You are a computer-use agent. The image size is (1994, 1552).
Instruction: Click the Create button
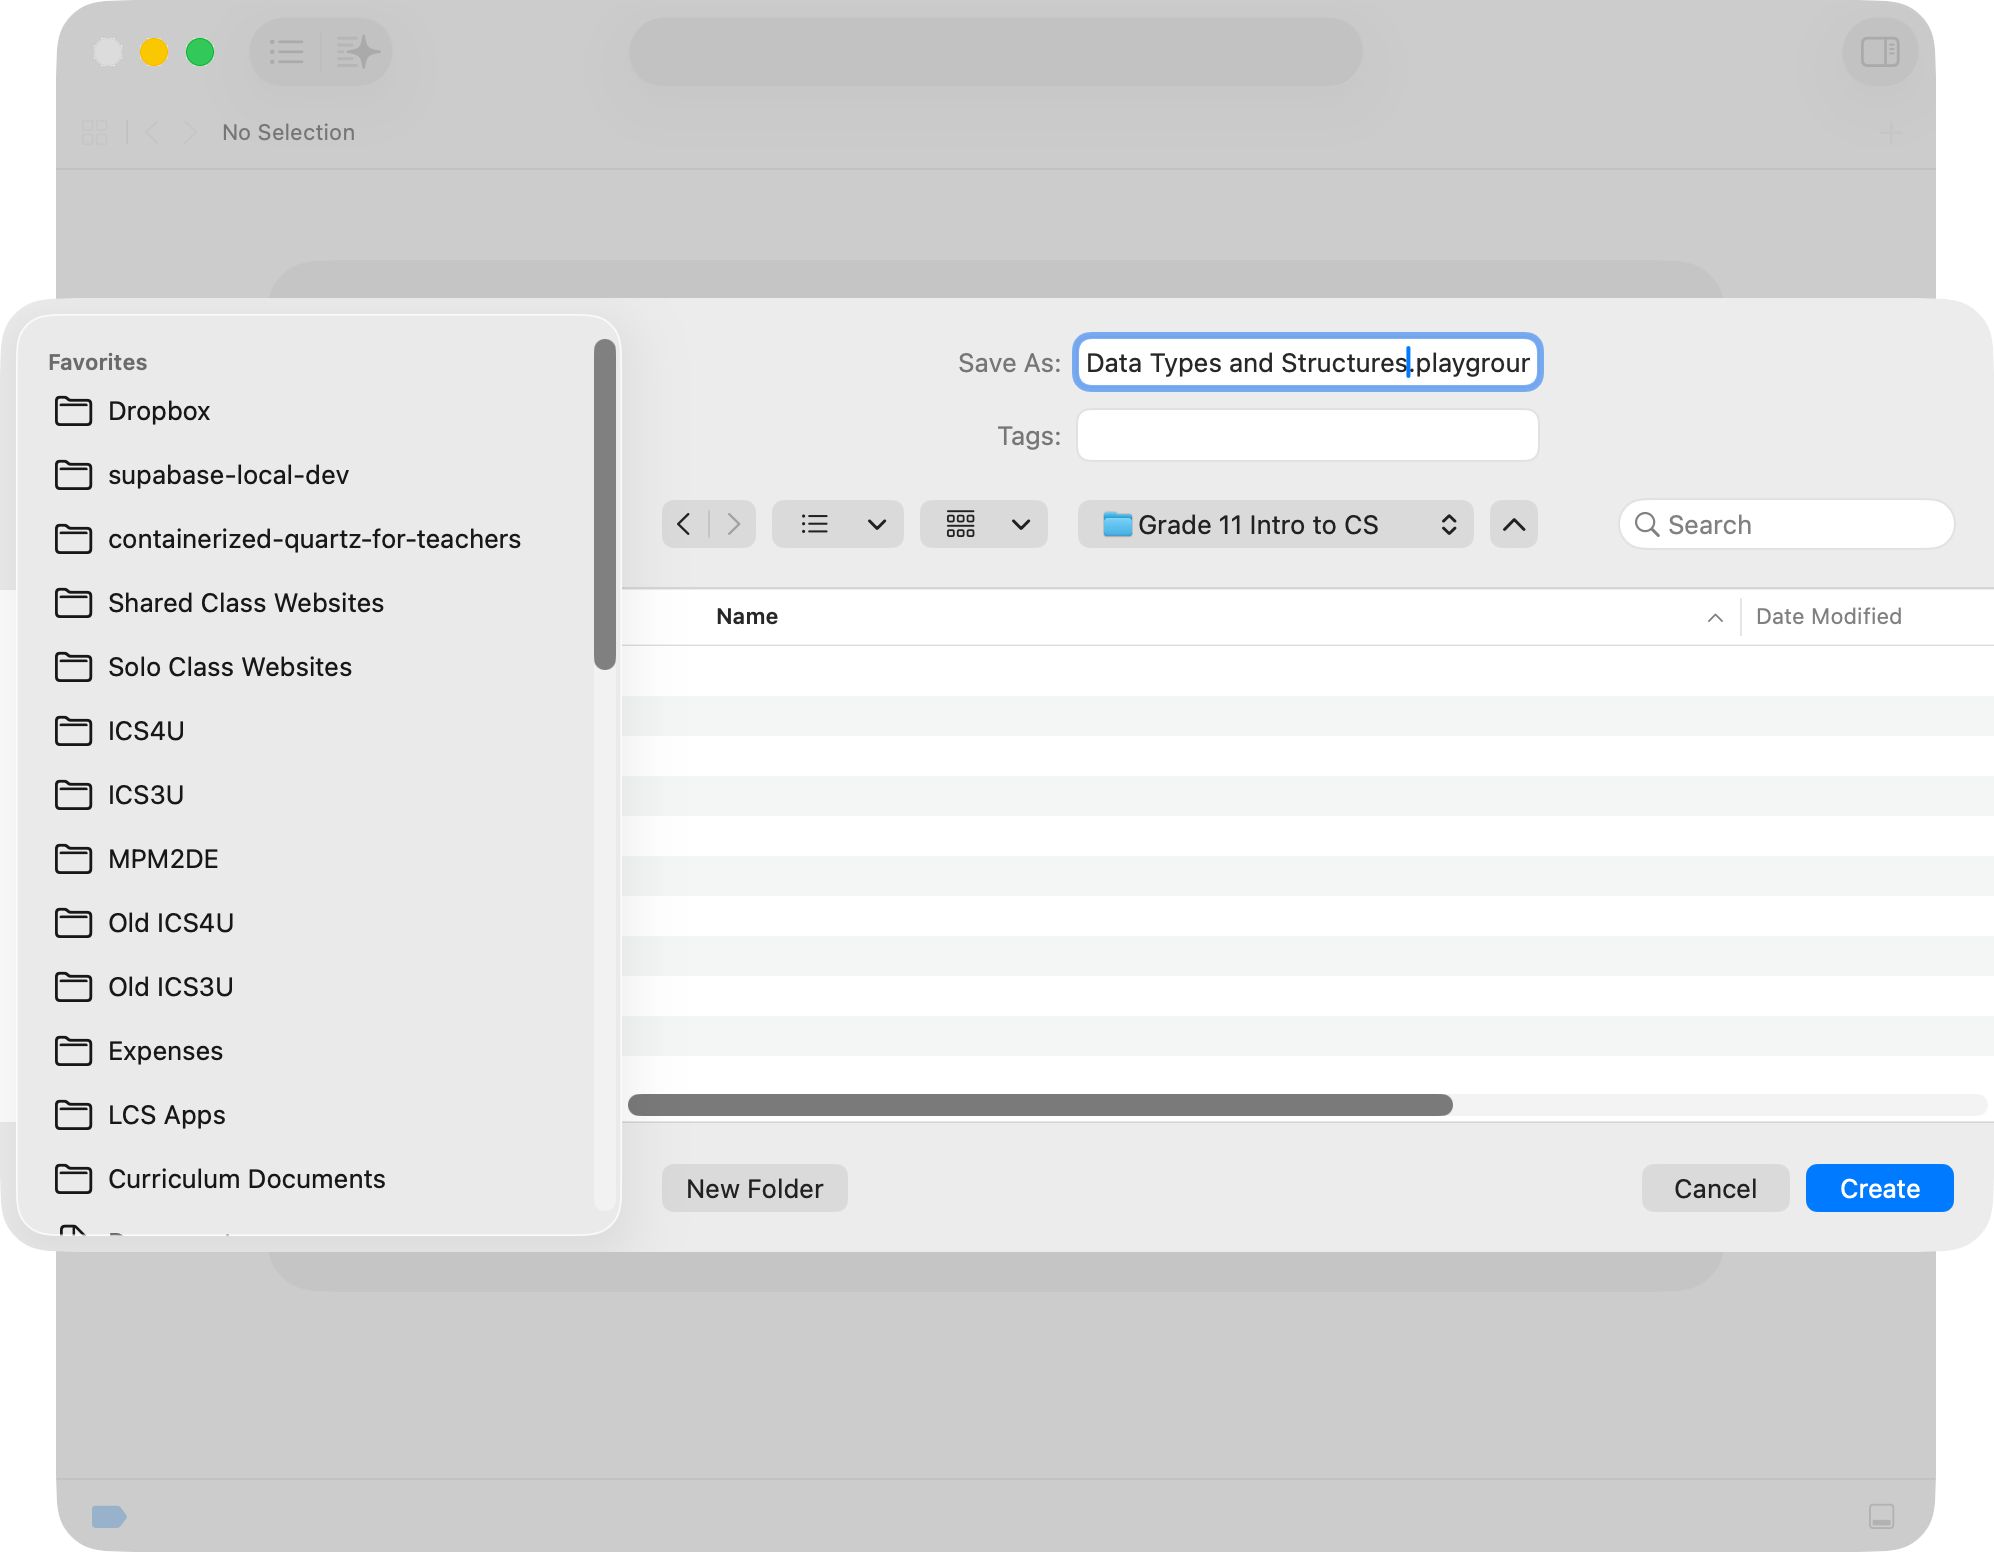click(1879, 1188)
